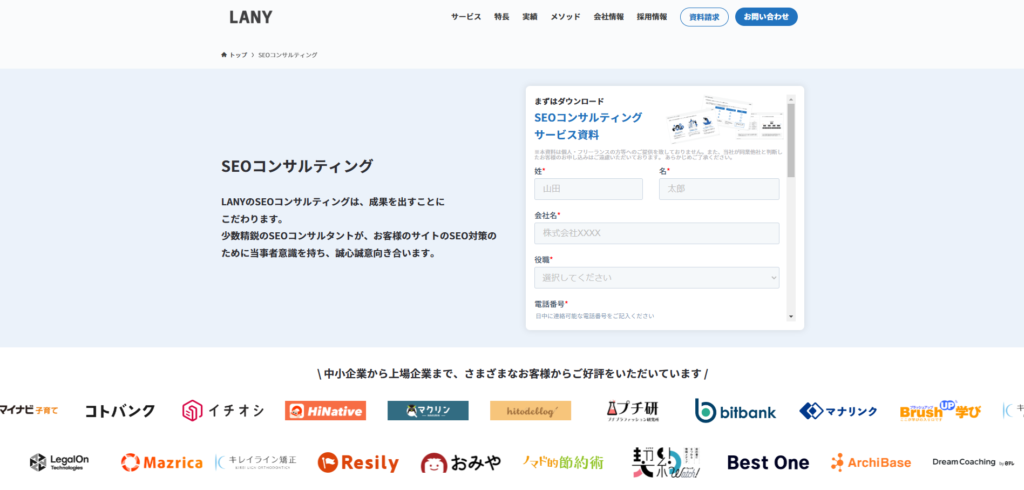Click the 電話番号 field label
1024x490 pixels.
coord(550,304)
